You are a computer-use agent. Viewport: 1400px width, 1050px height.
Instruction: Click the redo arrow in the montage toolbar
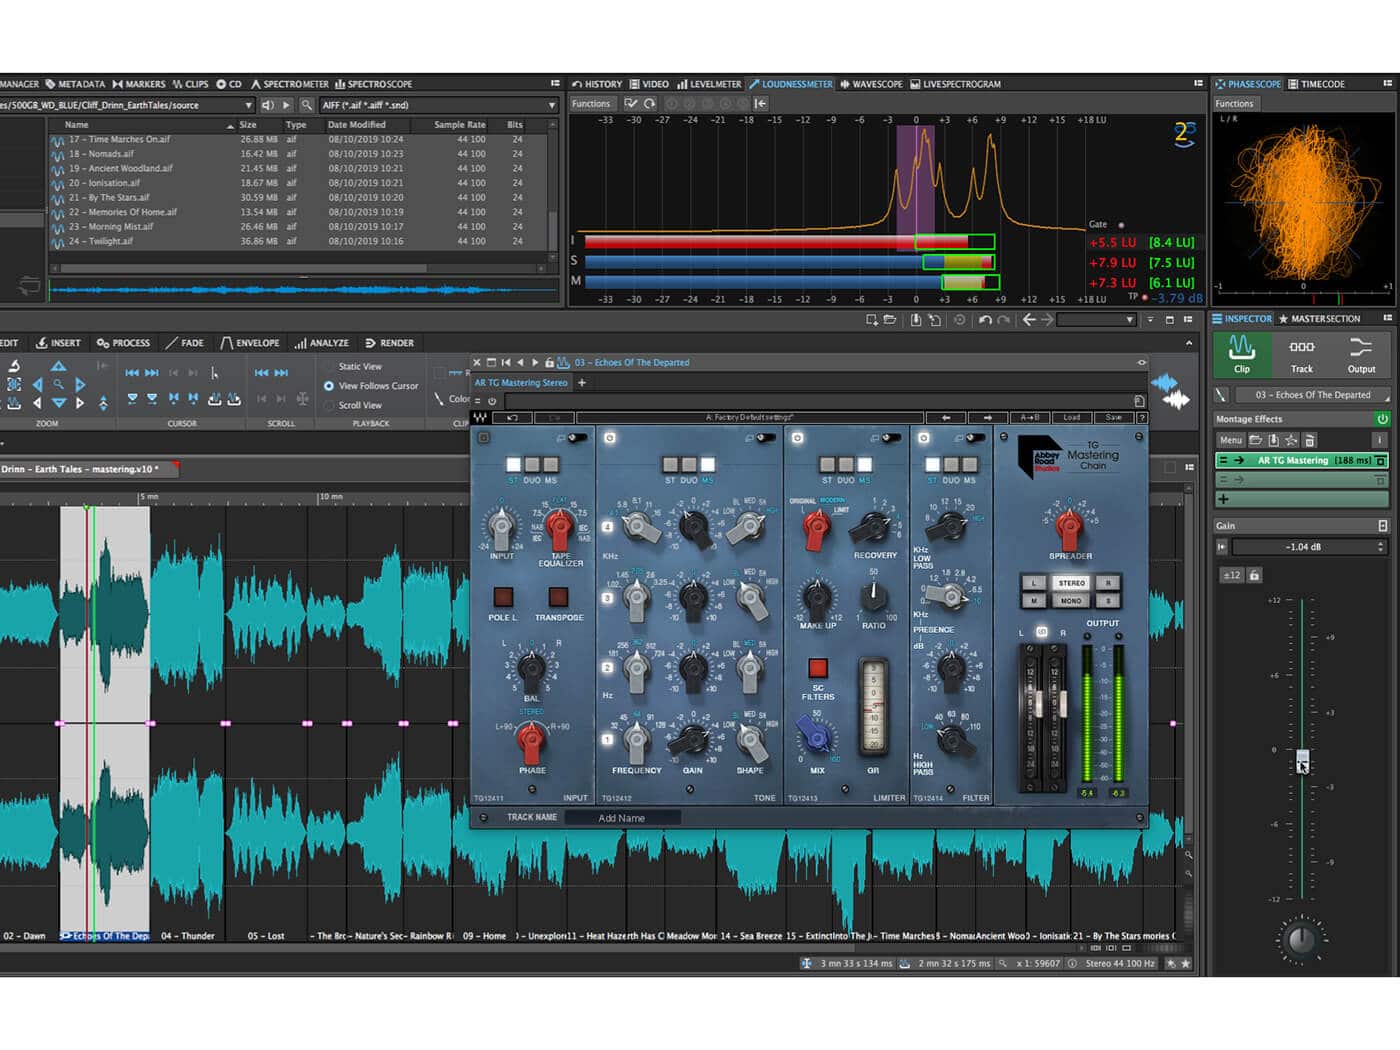[x=1004, y=320]
